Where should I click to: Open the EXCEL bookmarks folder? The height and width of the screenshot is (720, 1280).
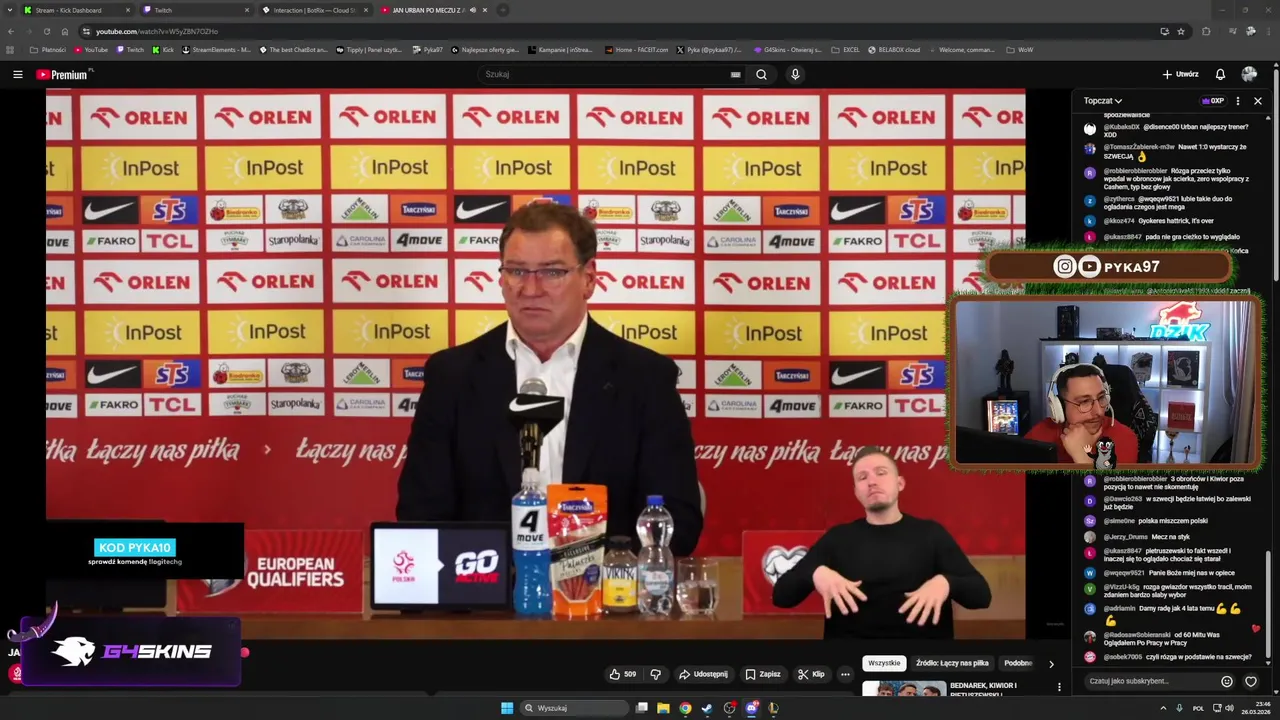[846, 49]
